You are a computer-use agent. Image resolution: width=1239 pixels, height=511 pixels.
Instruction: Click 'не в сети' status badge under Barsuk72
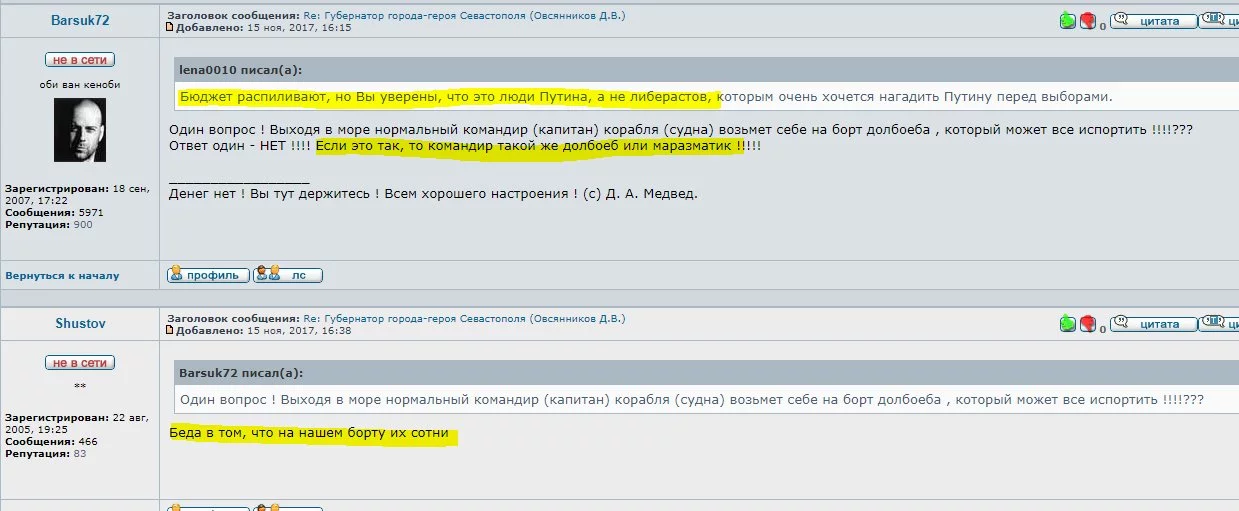click(80, 60)
